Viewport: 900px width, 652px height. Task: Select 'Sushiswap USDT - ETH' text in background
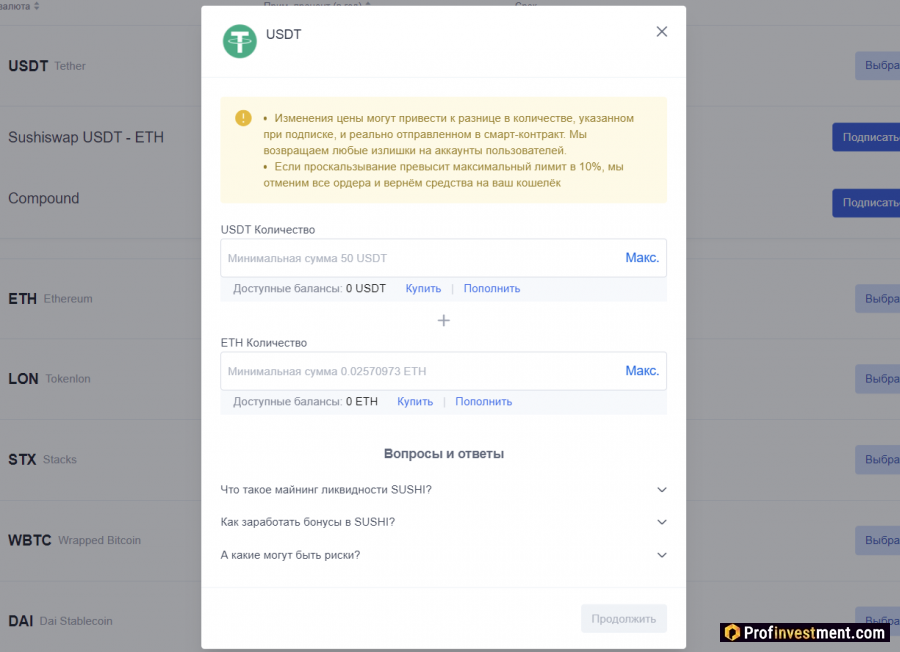coord(86,138)
